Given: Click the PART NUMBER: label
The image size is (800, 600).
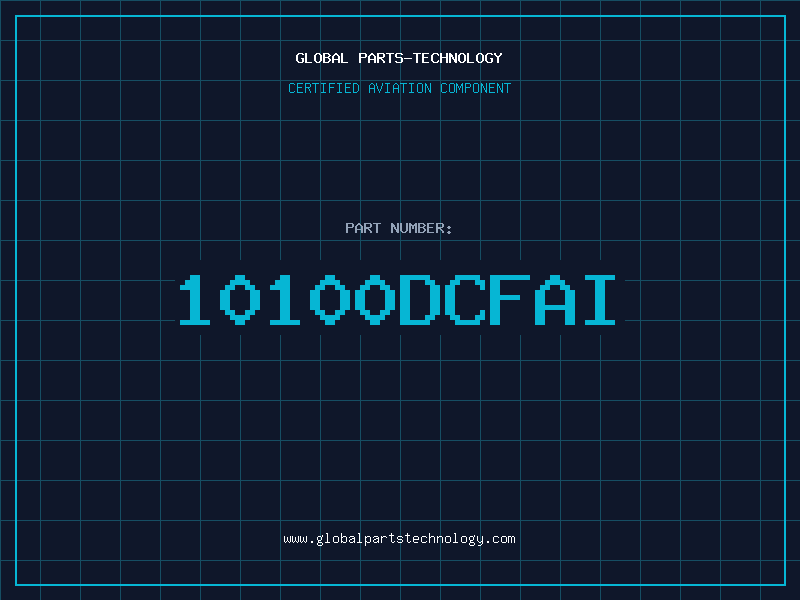Looking at the screenshot, I should point(398,228).
